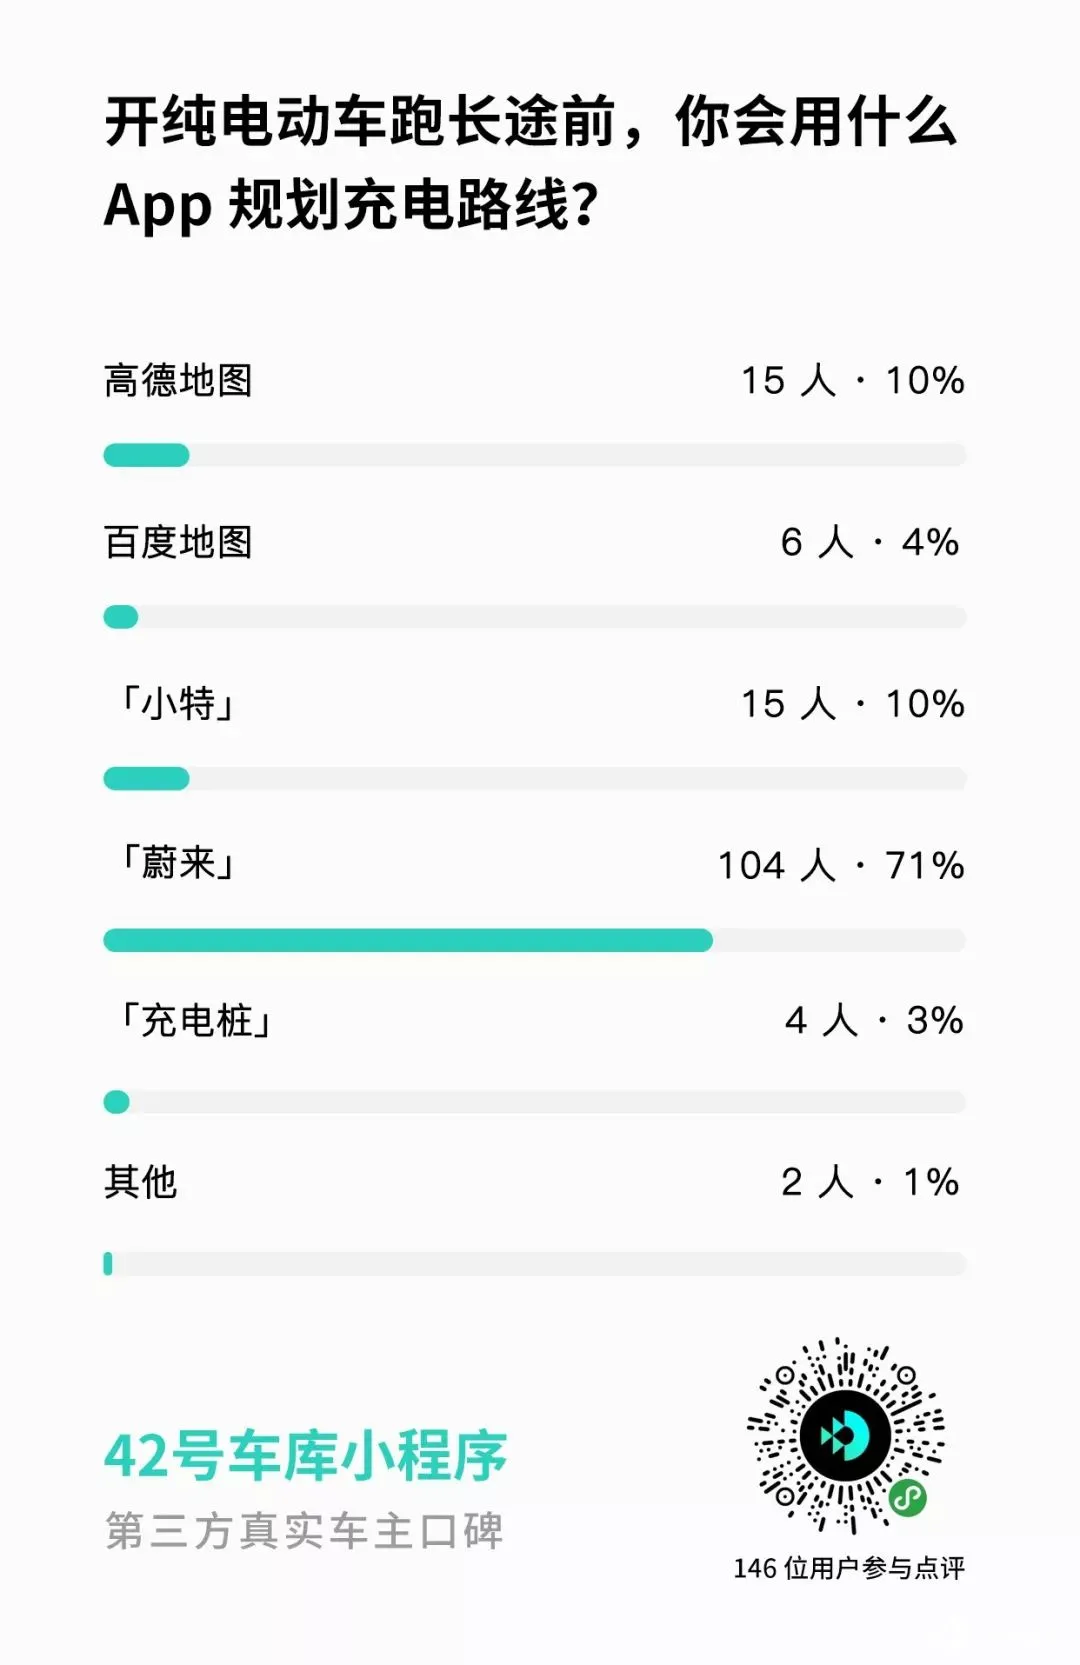This screenshot has height=1665, width=1080.
Task: Click the mini-program QR code
Action: (845, 1436)
